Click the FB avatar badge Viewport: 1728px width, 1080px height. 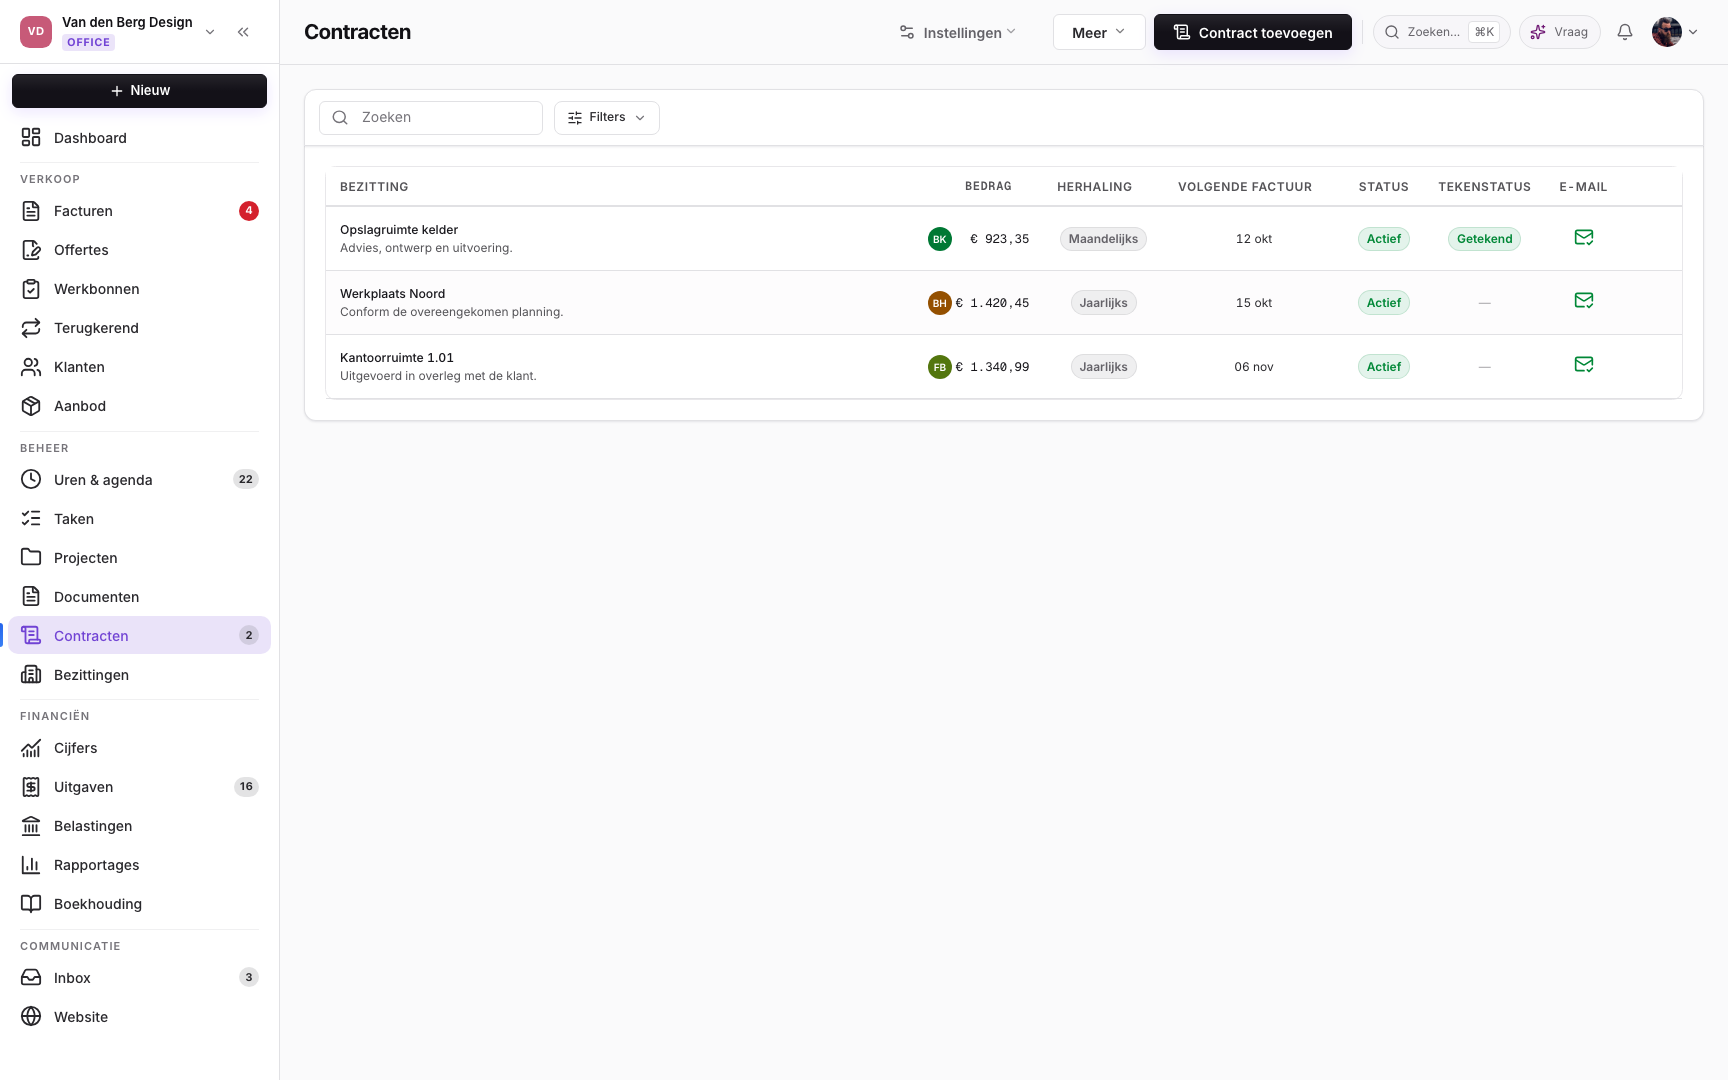point(940,367)
